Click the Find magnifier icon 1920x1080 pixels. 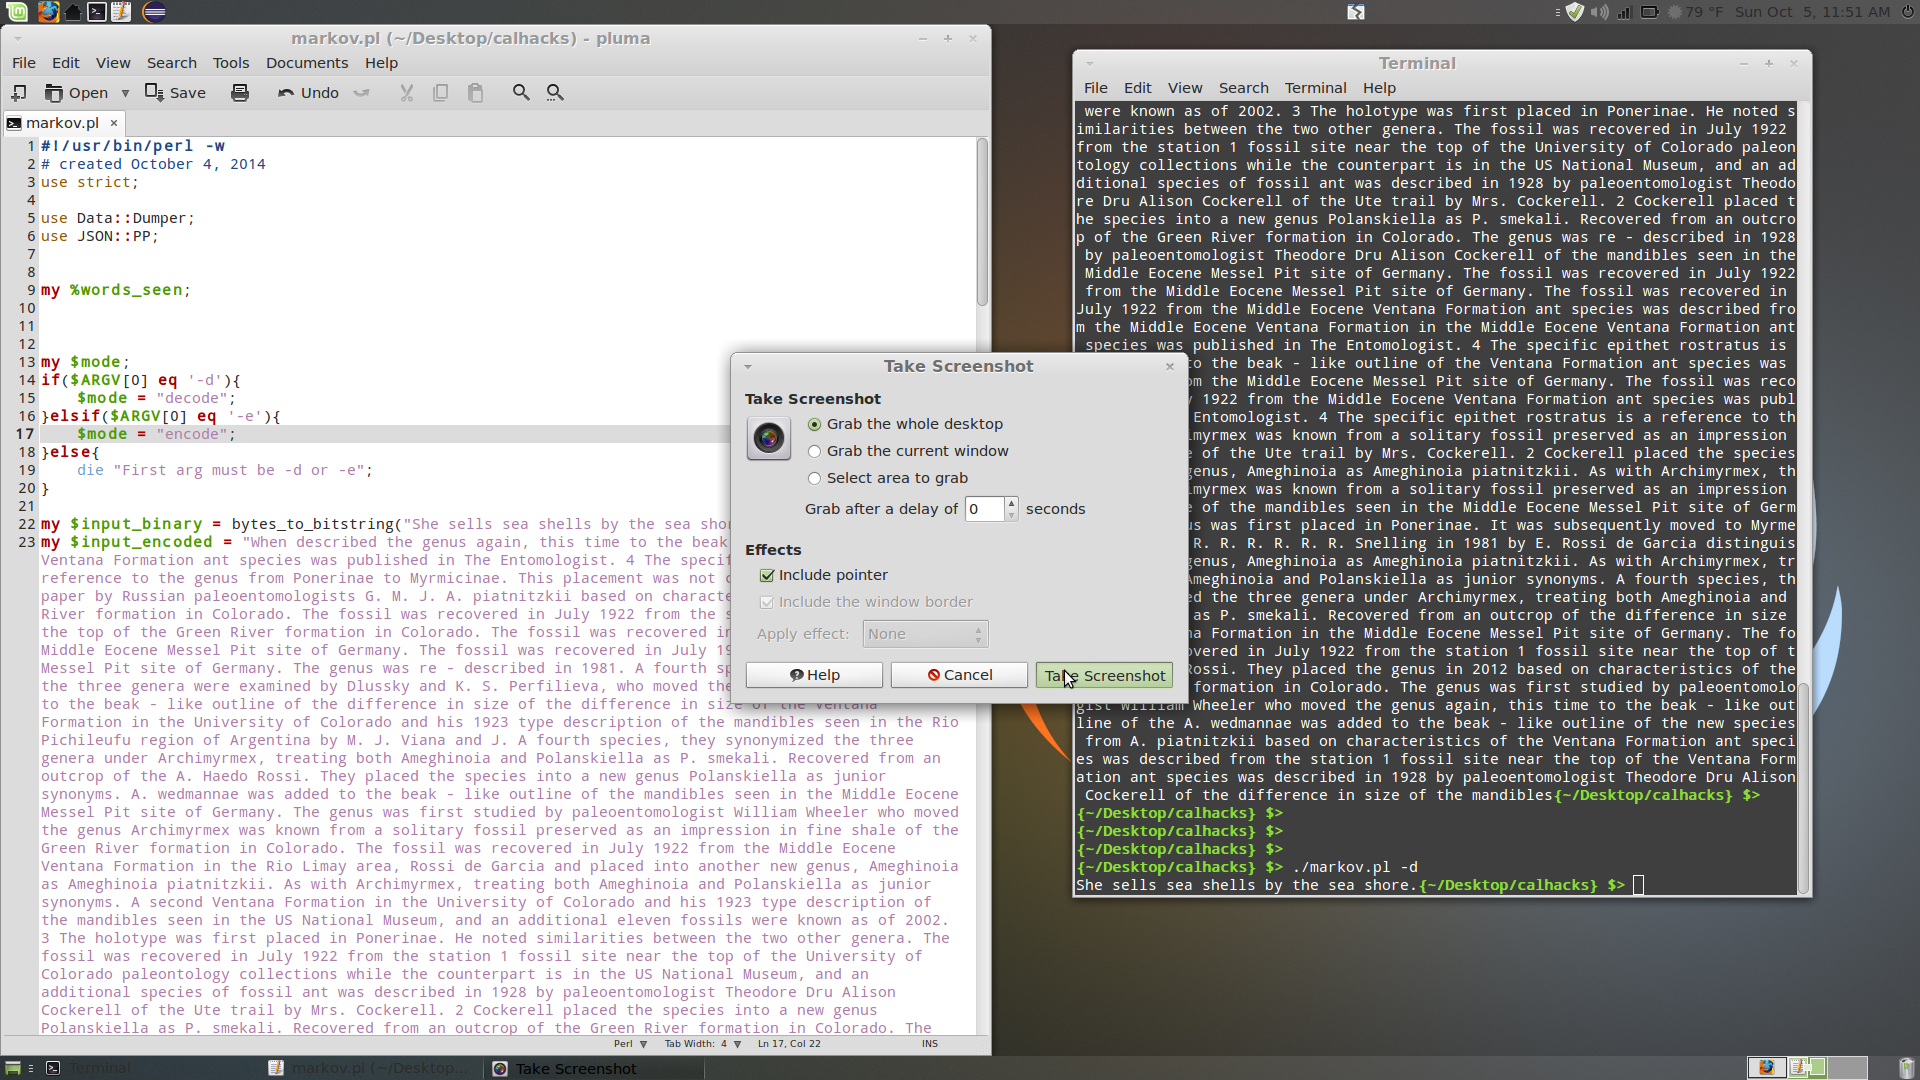[521, 93]
